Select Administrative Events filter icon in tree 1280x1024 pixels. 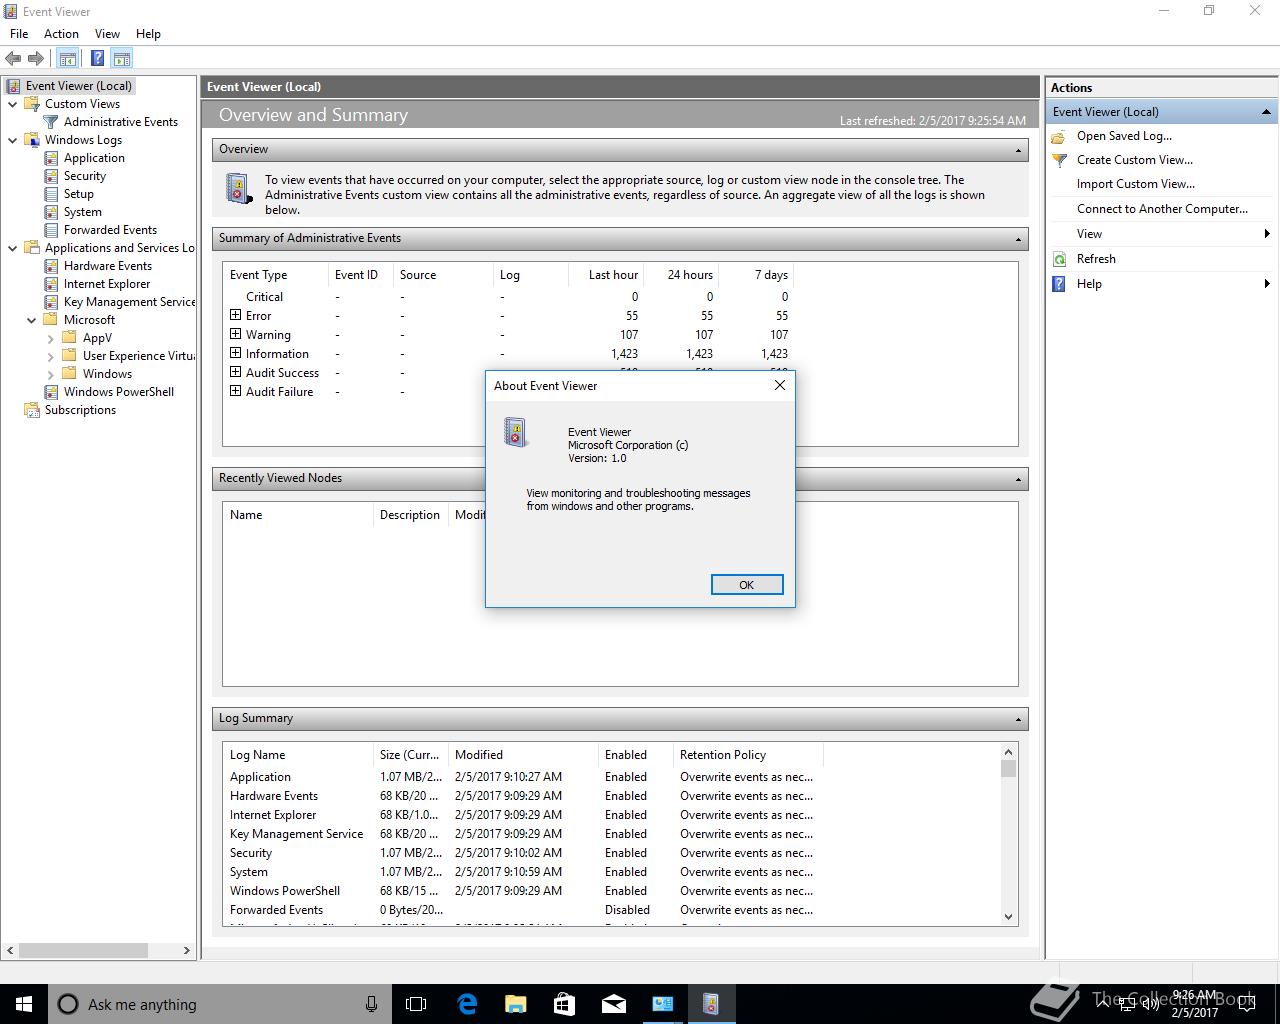coord(51,122)
